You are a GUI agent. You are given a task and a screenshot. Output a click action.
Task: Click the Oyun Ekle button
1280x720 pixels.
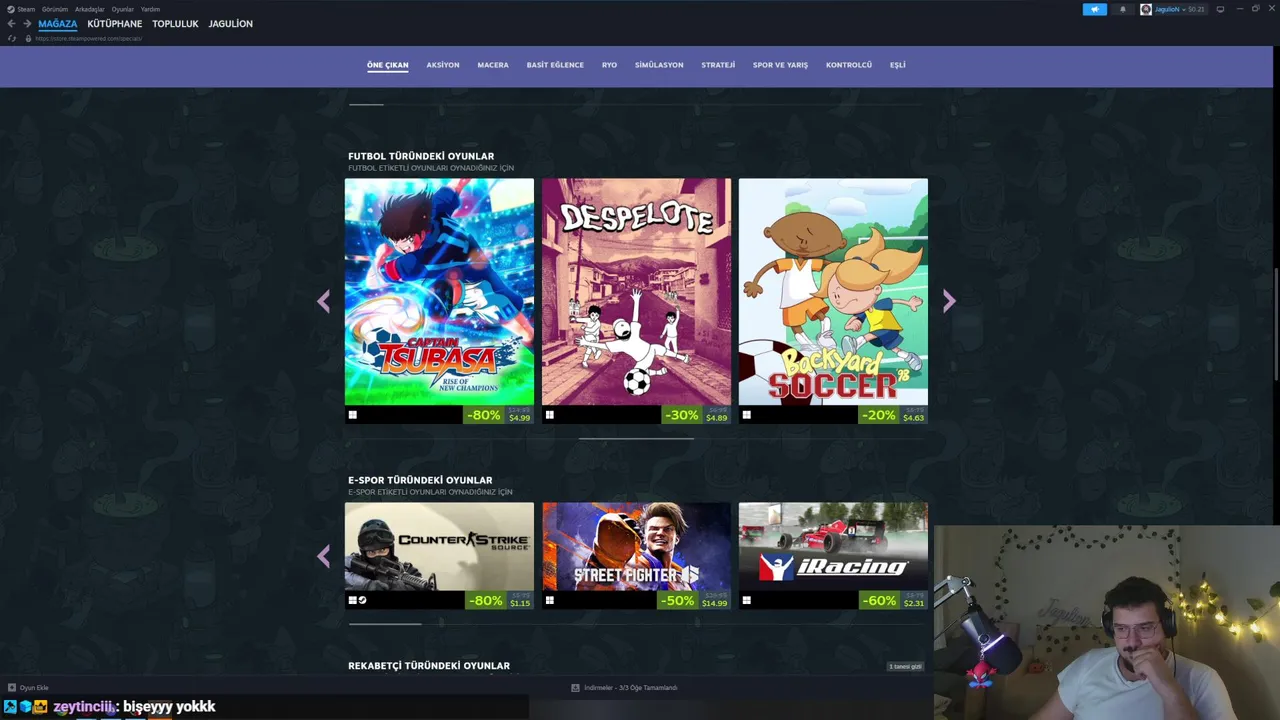pos(28,688)
